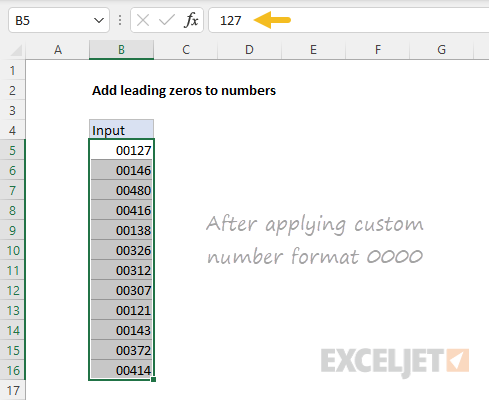Select row 12 header

pyautogui.click(x=13, y=290)
